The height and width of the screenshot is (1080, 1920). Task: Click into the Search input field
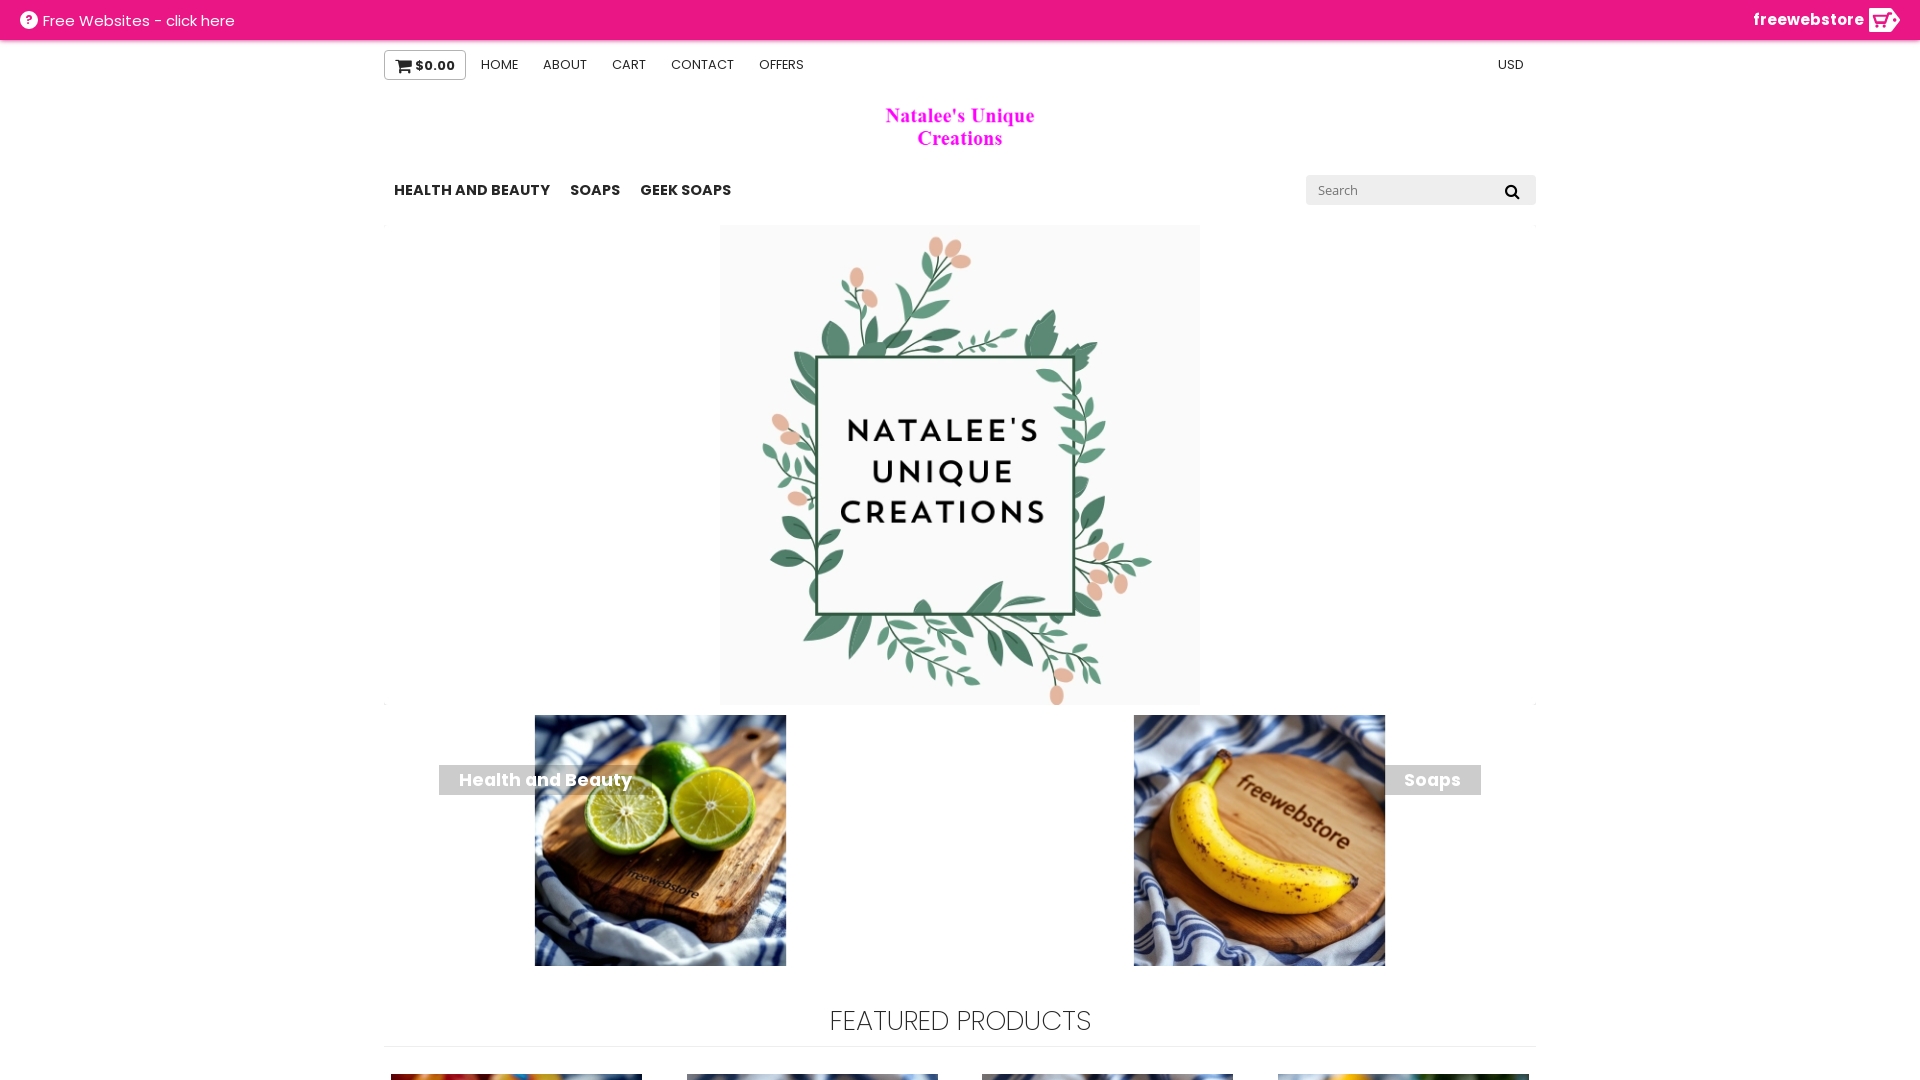(1400, 190)
